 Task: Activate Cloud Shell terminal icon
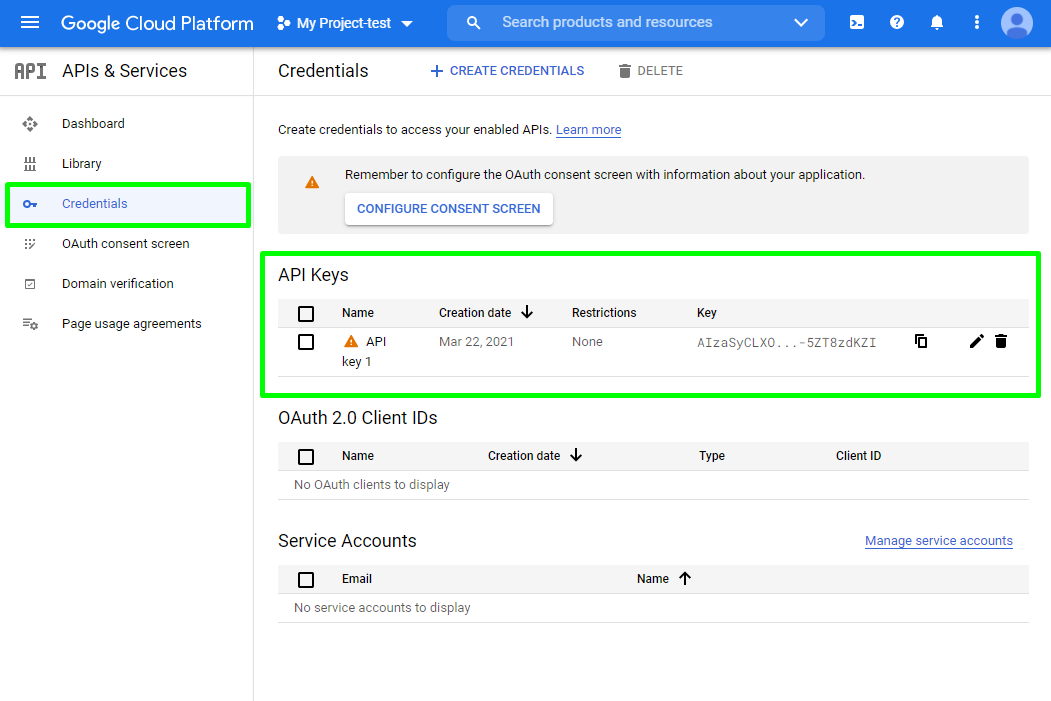857,23
